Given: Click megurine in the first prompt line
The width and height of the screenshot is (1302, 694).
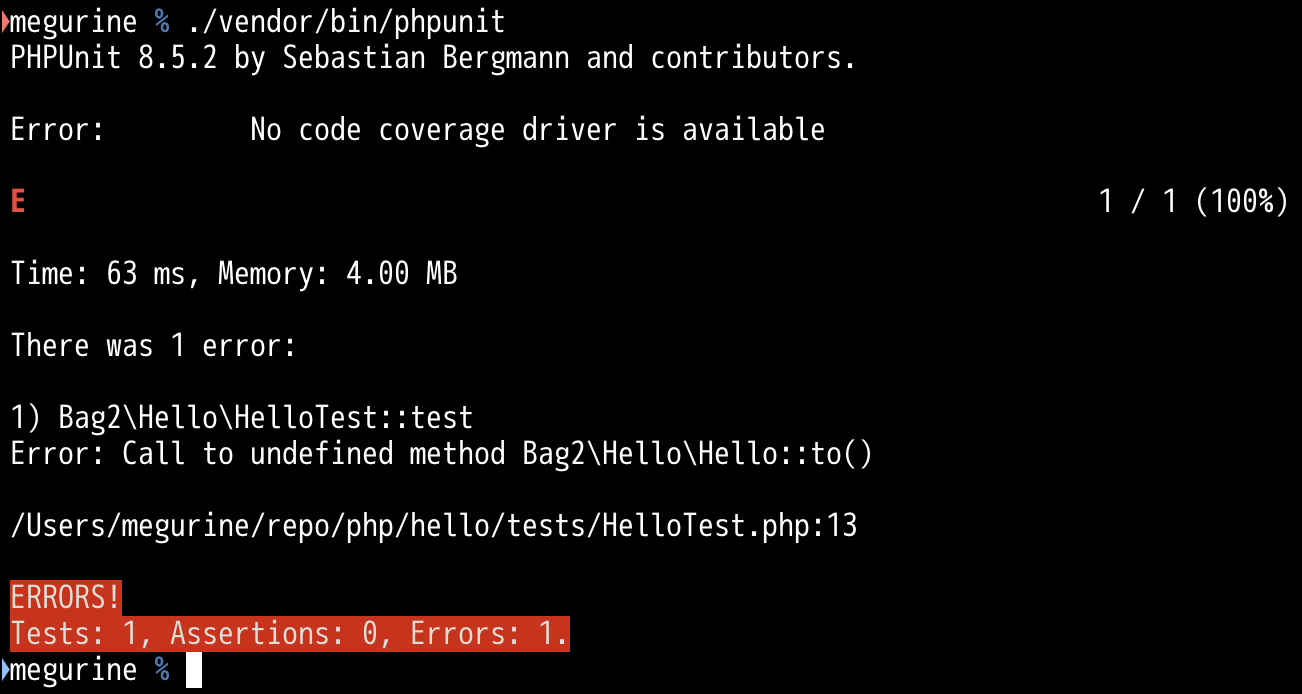Looking at the screenshot, I should [x=74, y=21].
